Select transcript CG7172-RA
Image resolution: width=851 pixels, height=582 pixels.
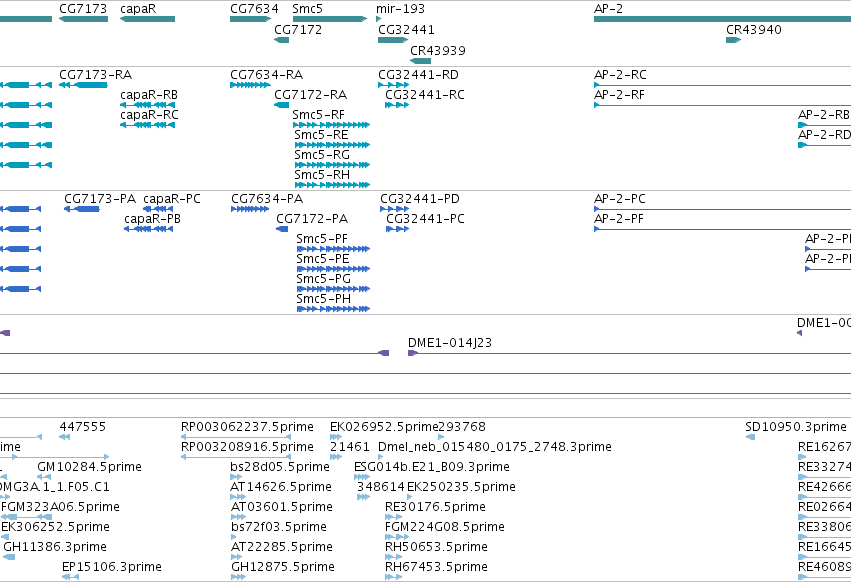310,95
